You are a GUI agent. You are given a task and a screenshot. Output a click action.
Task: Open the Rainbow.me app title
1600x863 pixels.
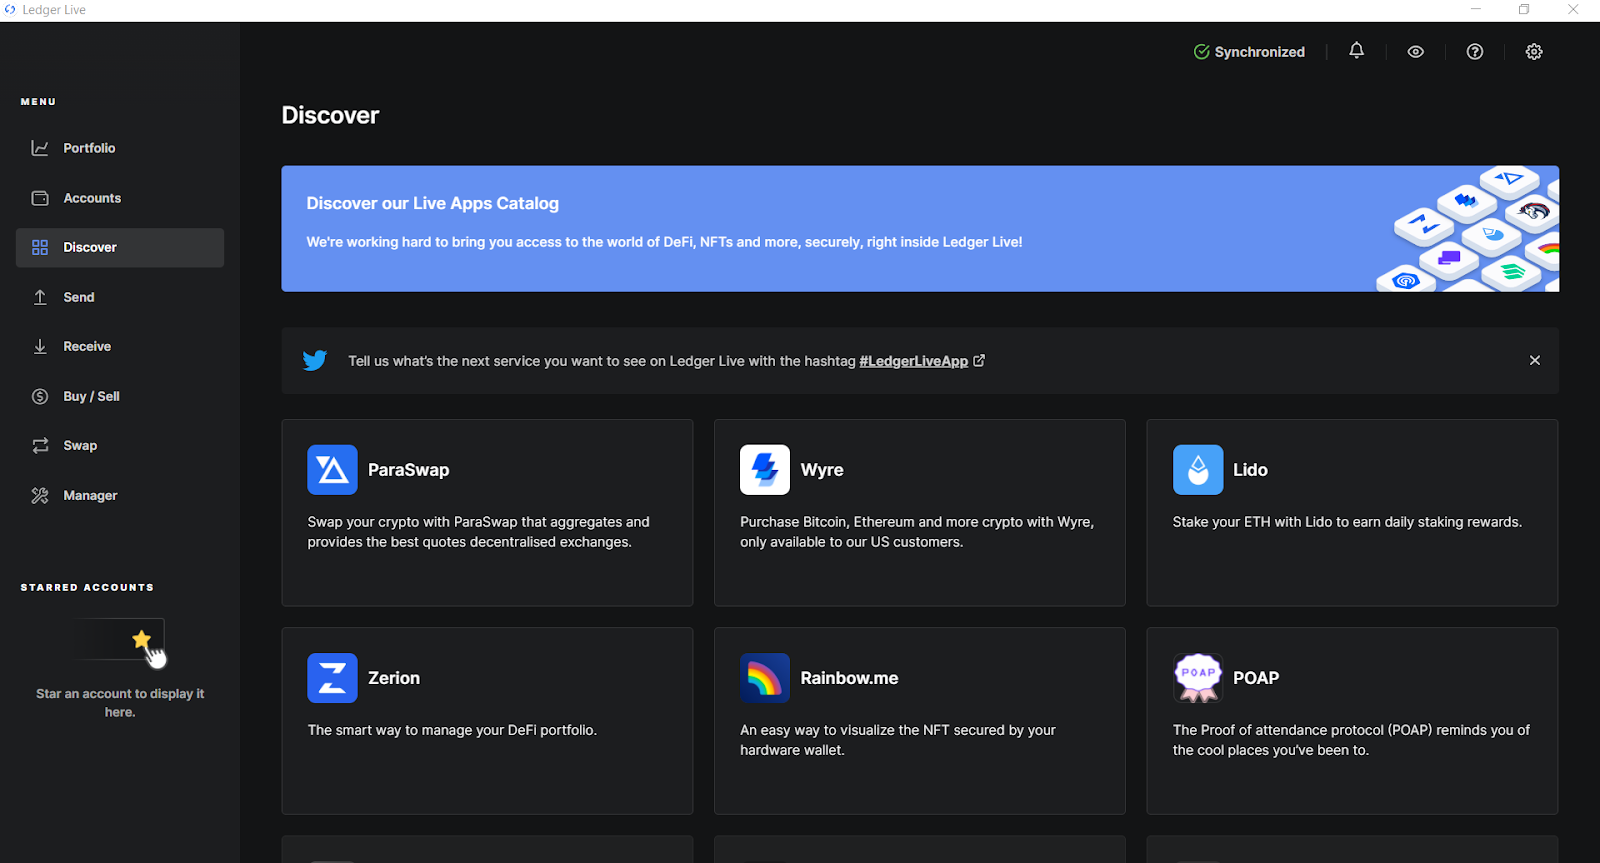coord(849,678)
